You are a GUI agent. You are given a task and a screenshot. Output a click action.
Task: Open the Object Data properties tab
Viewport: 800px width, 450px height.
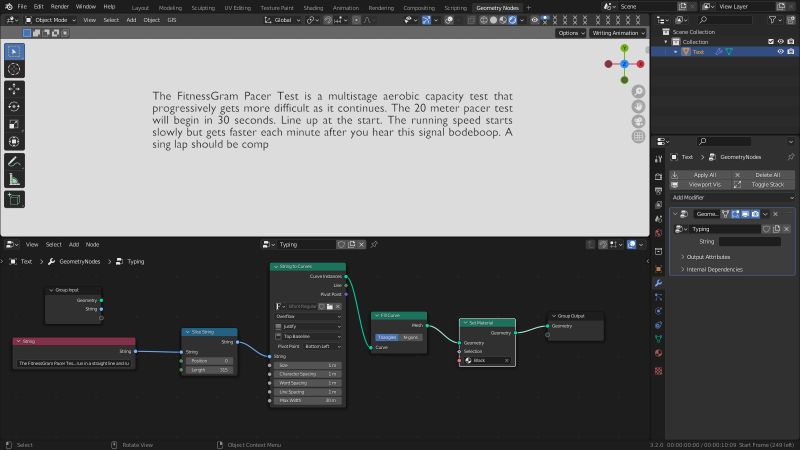pyautogui.click(x=658, y=339)
